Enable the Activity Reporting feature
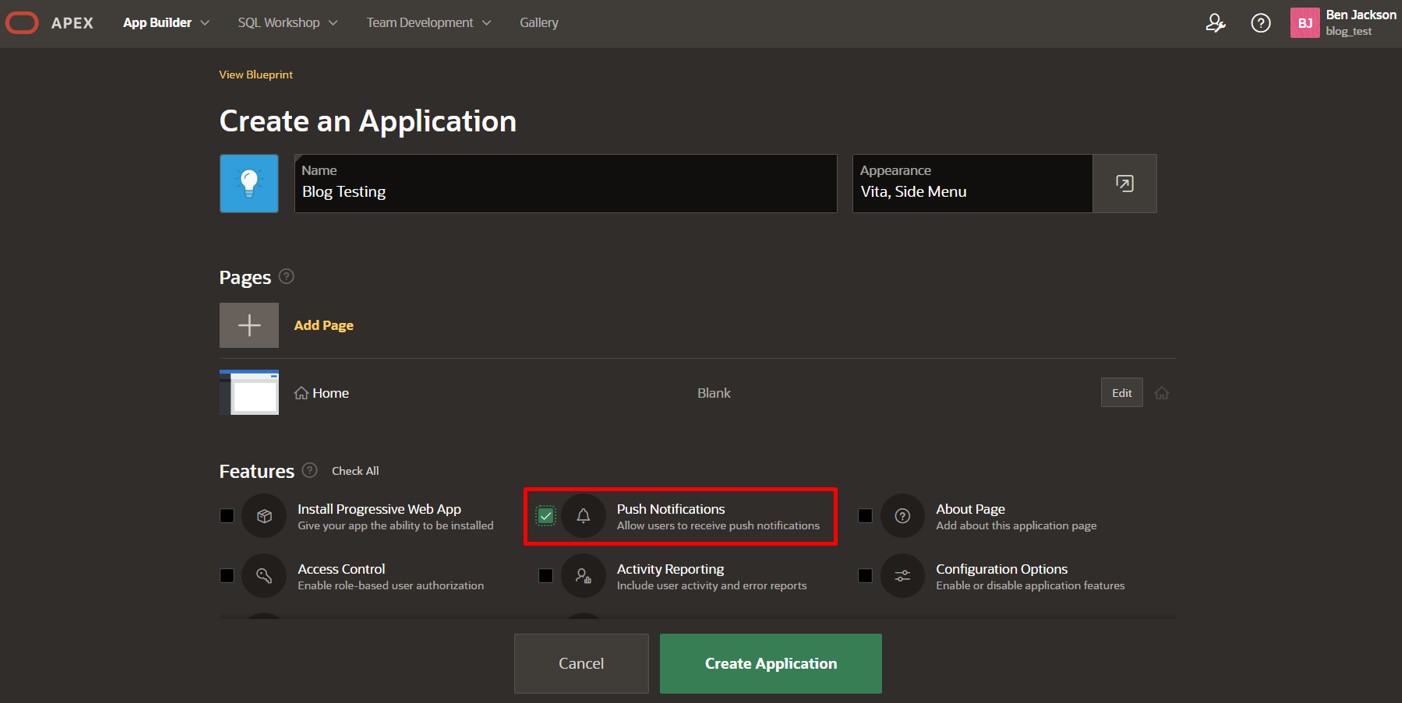This screenshot has width=1402, height=703. (x=545, y=576)
